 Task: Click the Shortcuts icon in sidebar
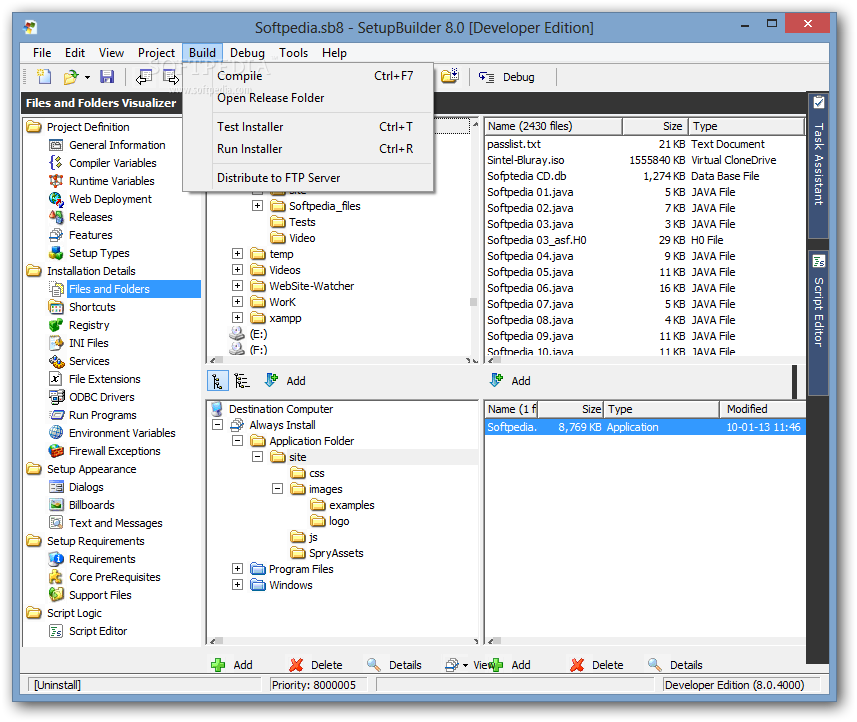[x=56, y=307]
